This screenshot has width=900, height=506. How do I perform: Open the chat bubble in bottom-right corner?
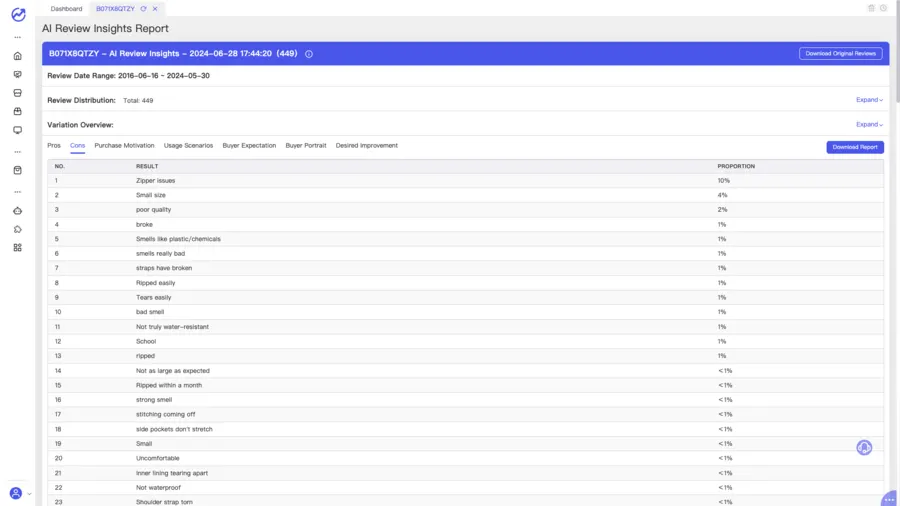(x=890, y=499)
